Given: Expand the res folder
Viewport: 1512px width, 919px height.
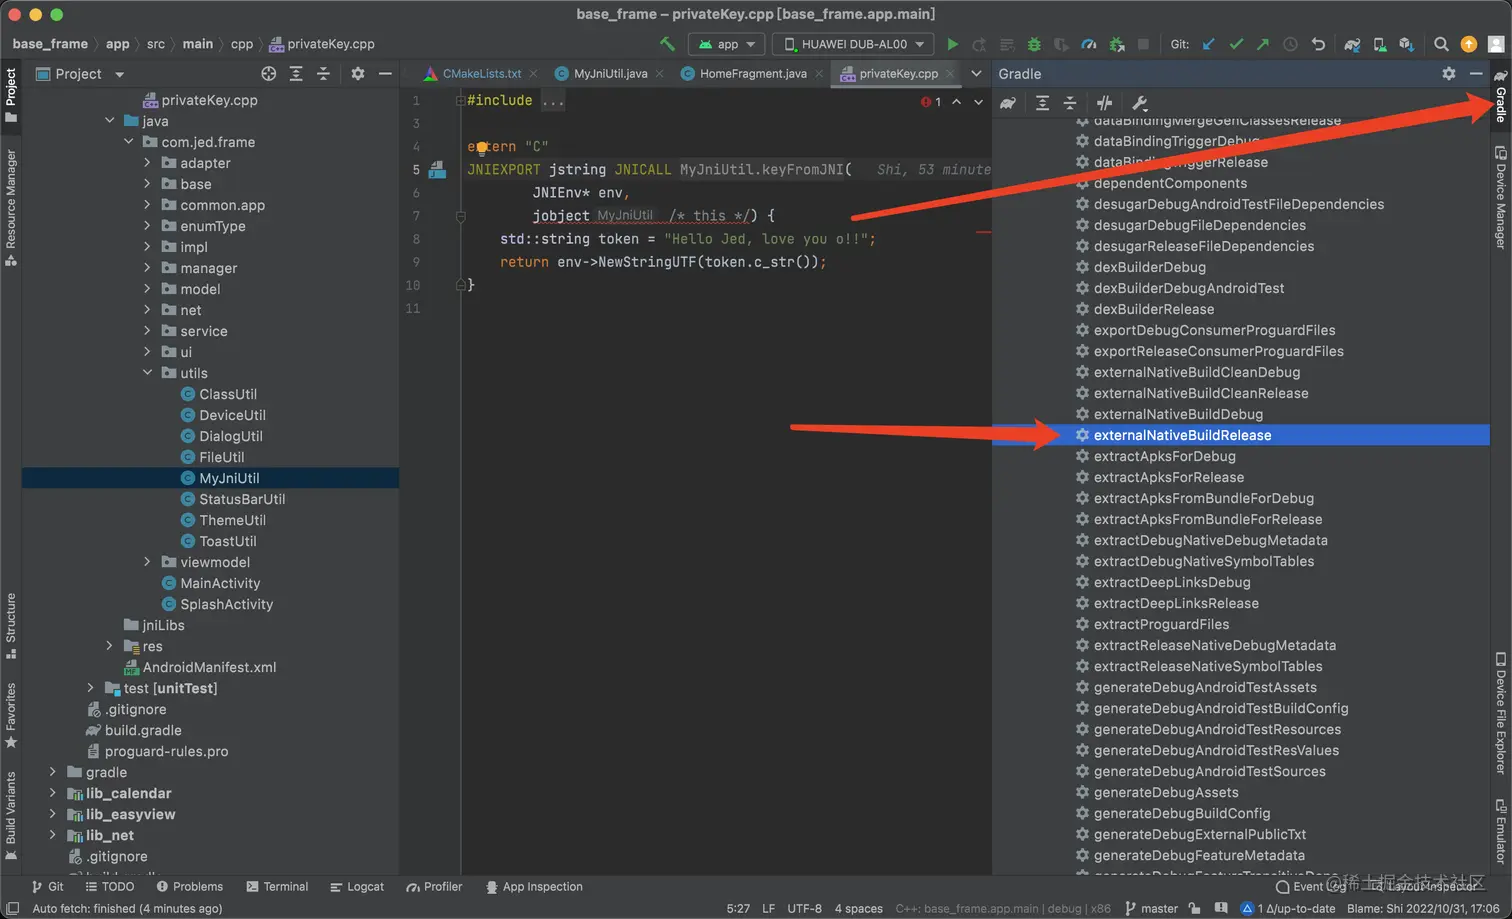Looking at the screenshot, I should (x=109, y=646).
